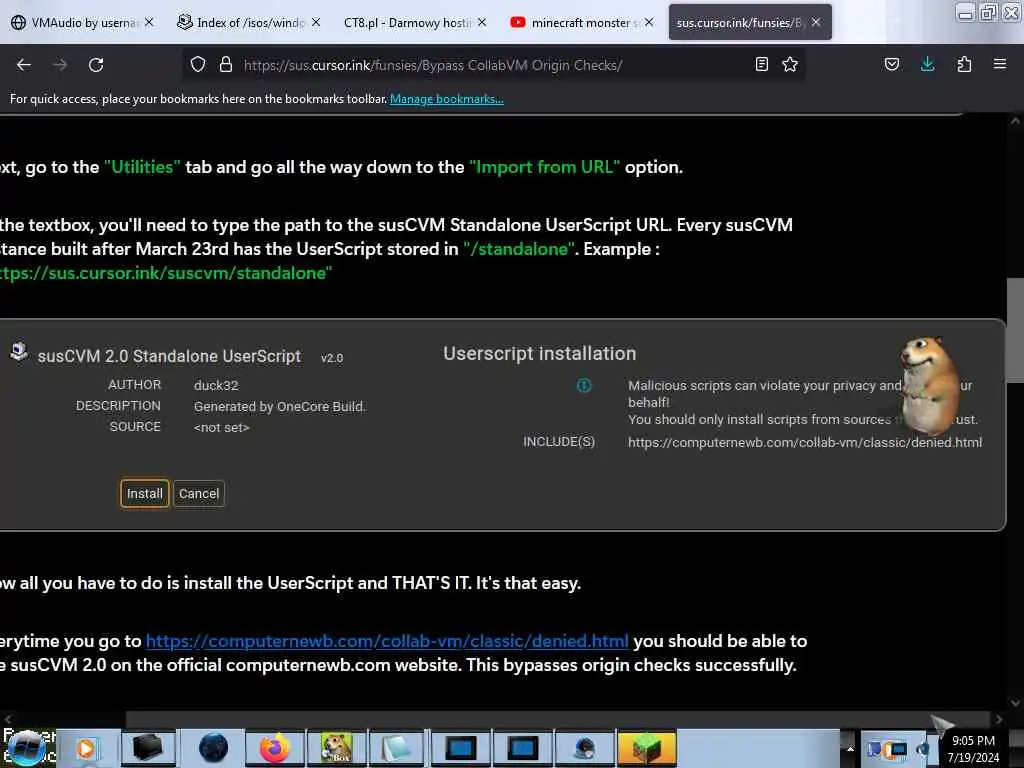Click the green sus.cursor.ink/suscvm/standalone URL text
Screen dimensions: 1024x768
pos(166,274)
